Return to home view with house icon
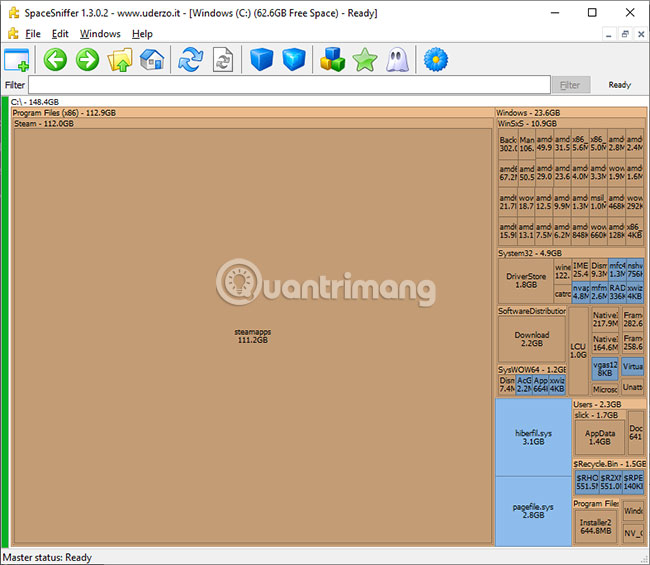650x565 pixels. point(152,60)
